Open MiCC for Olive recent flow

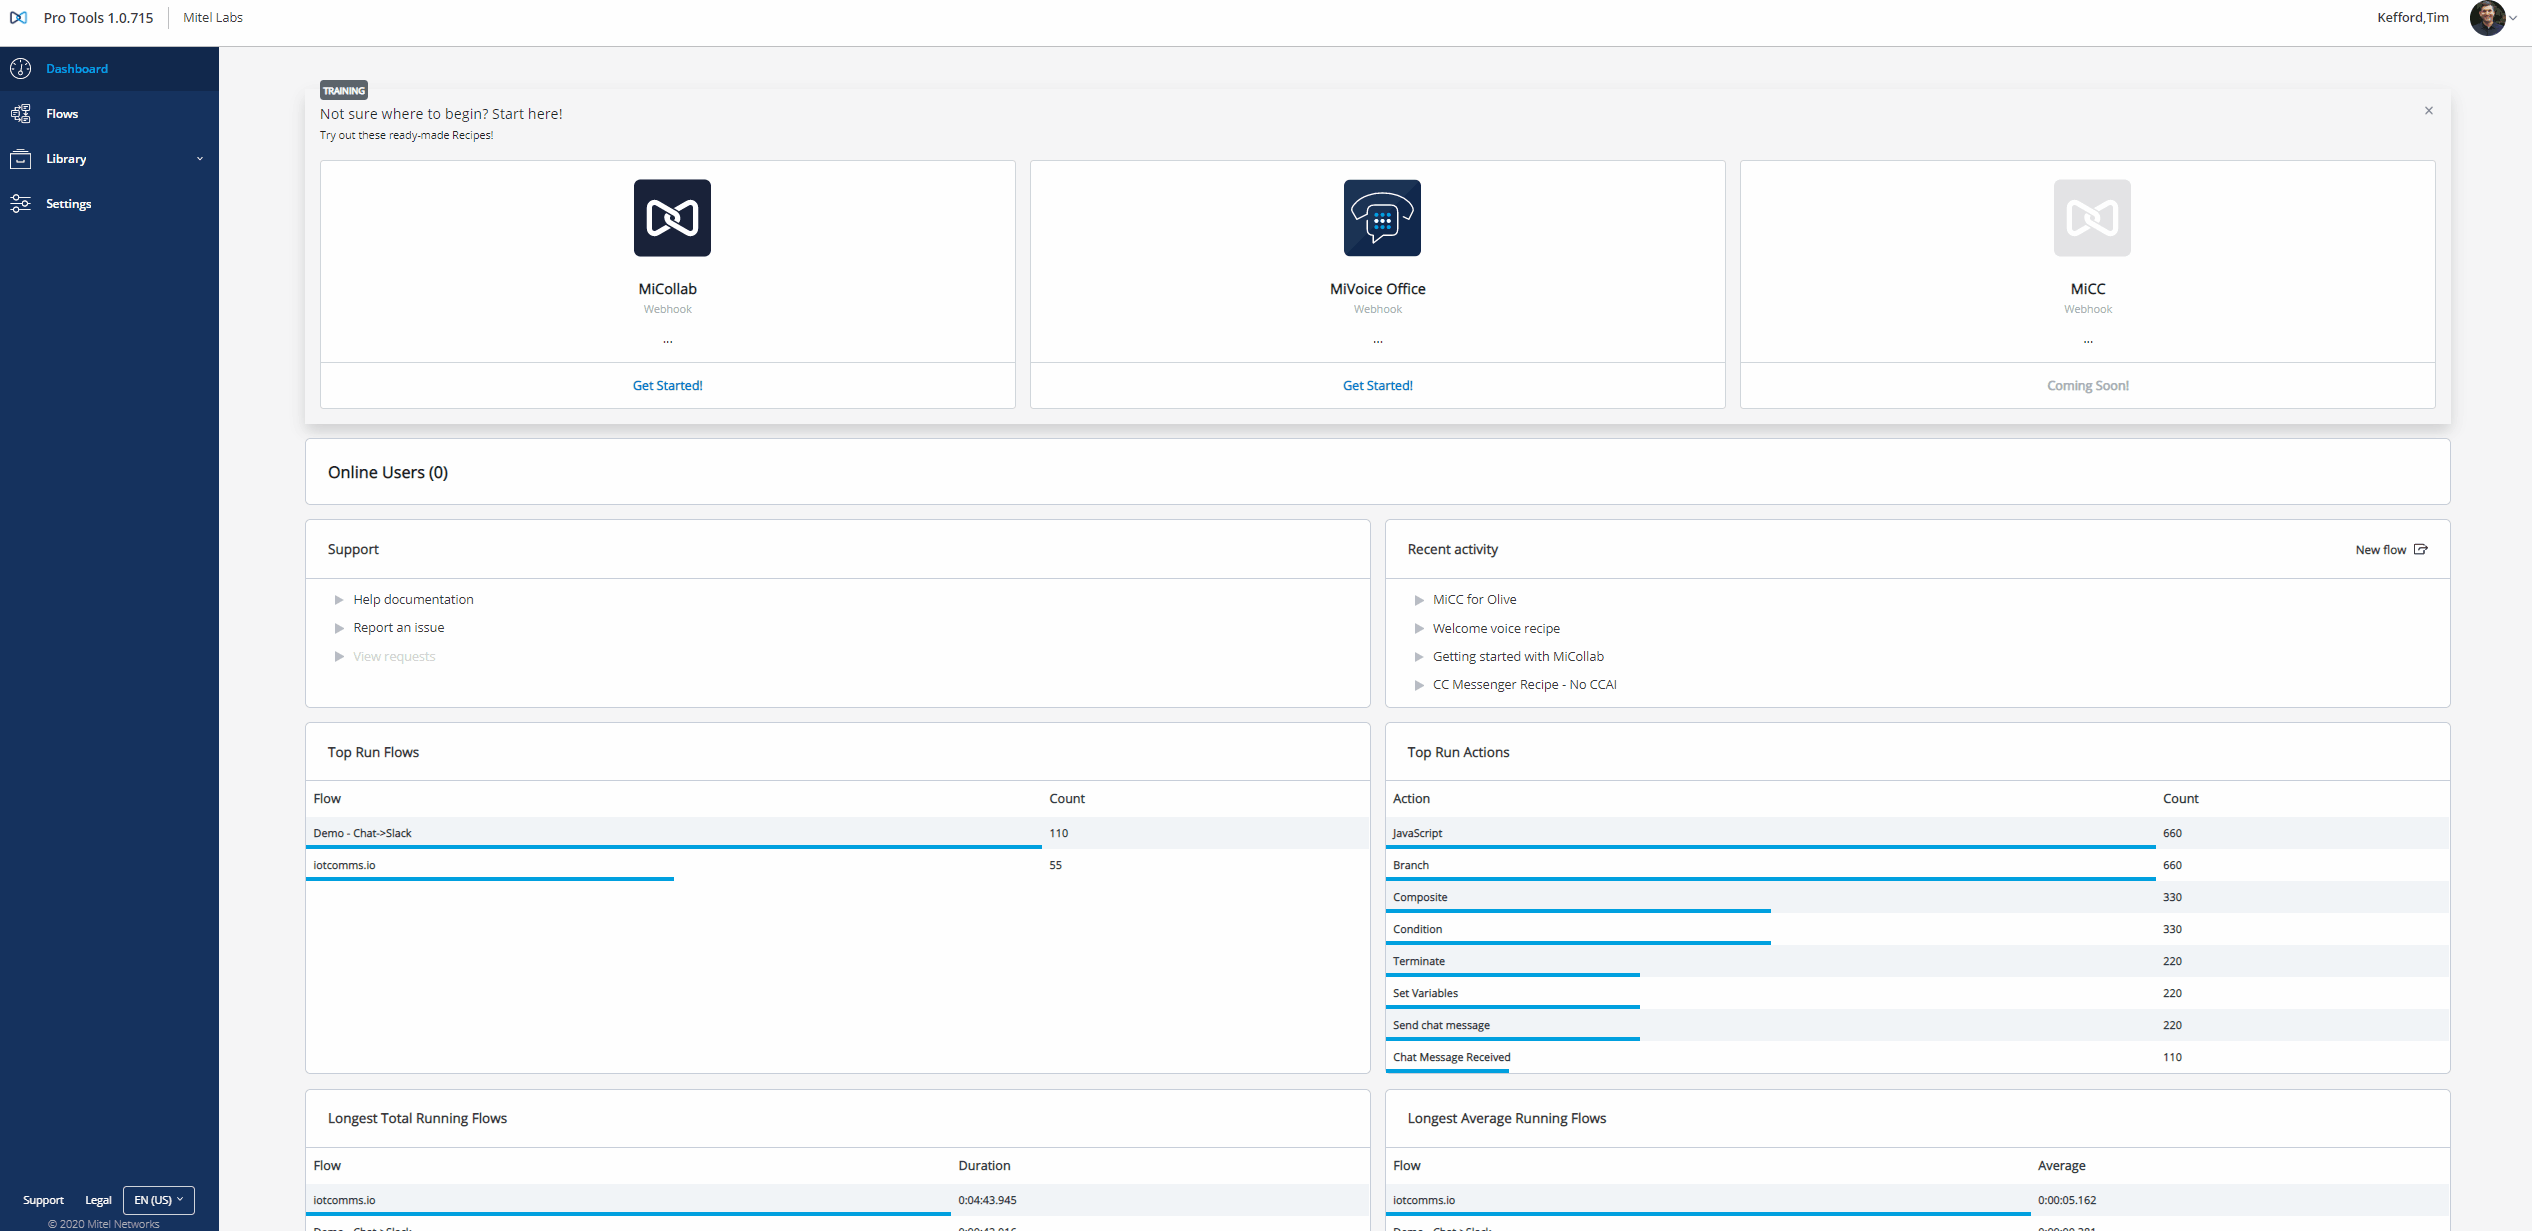(1474, 600)
